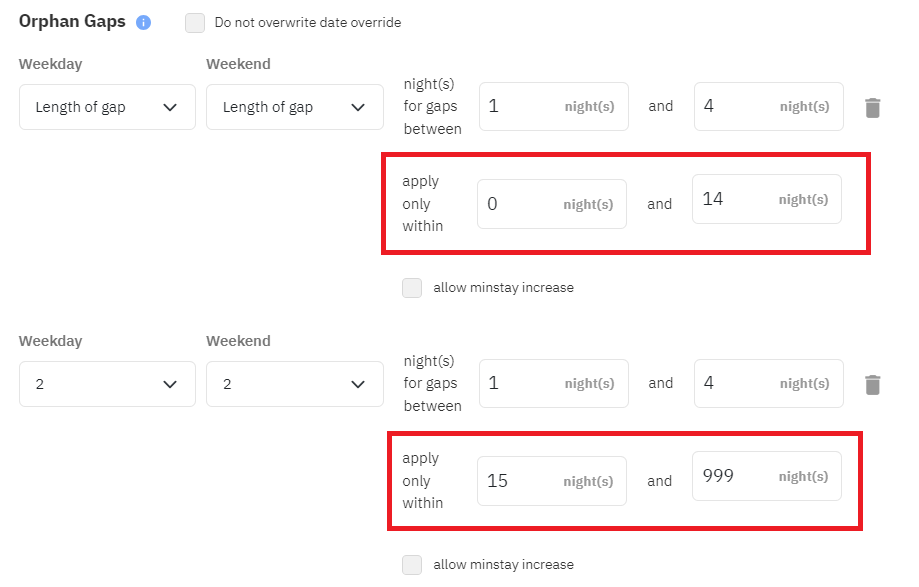
Task: Toggle second 'allow minstay increase' checkbox
Action: tap(412, 565)
